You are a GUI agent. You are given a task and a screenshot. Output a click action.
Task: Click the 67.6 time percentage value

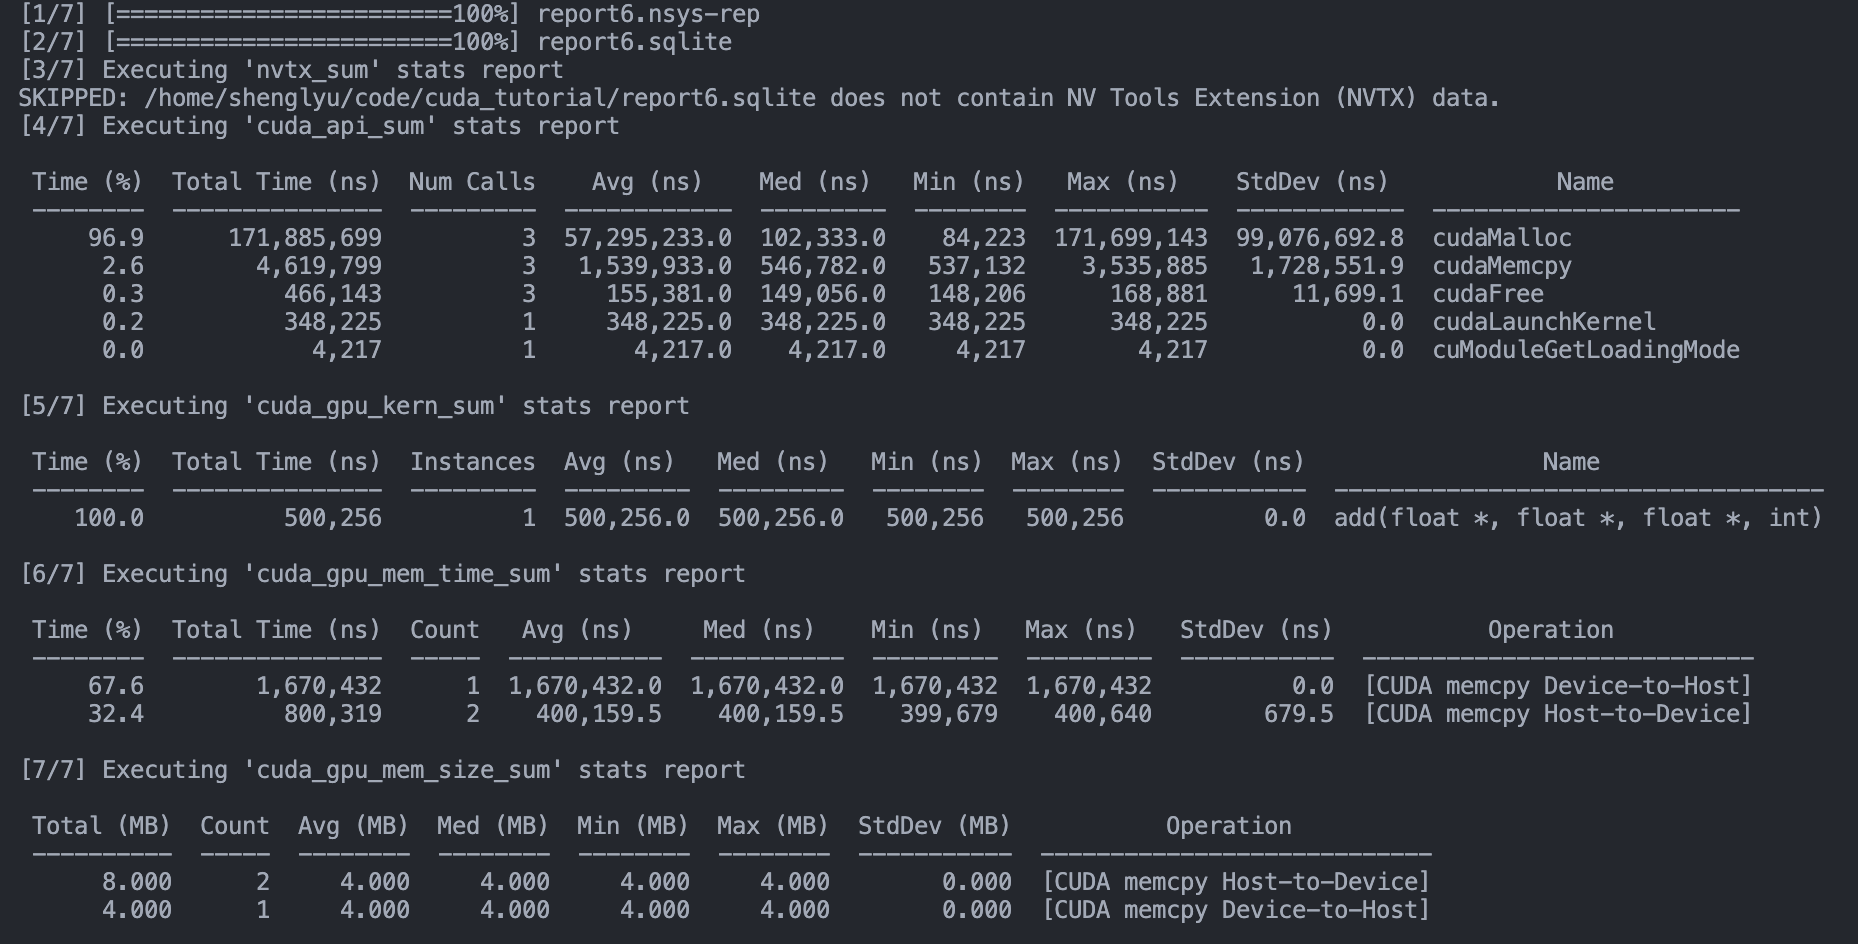click(116, 686)
